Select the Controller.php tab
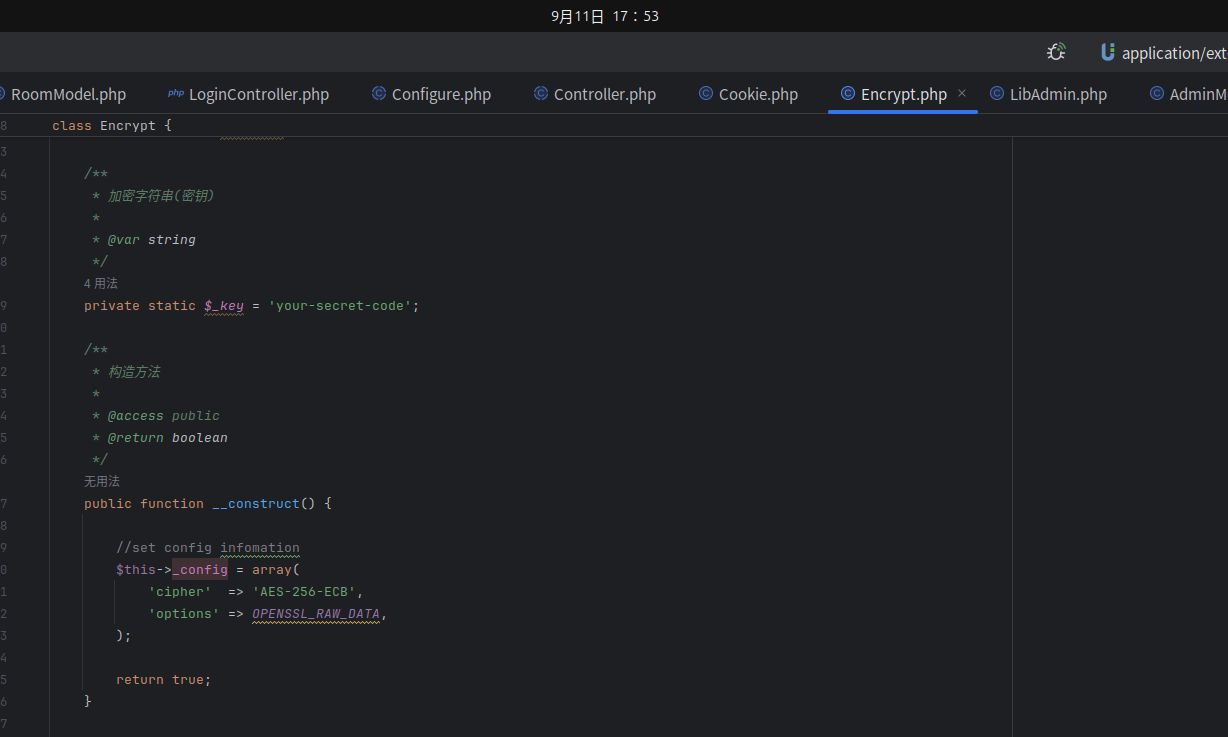 [x=604, y=94]
